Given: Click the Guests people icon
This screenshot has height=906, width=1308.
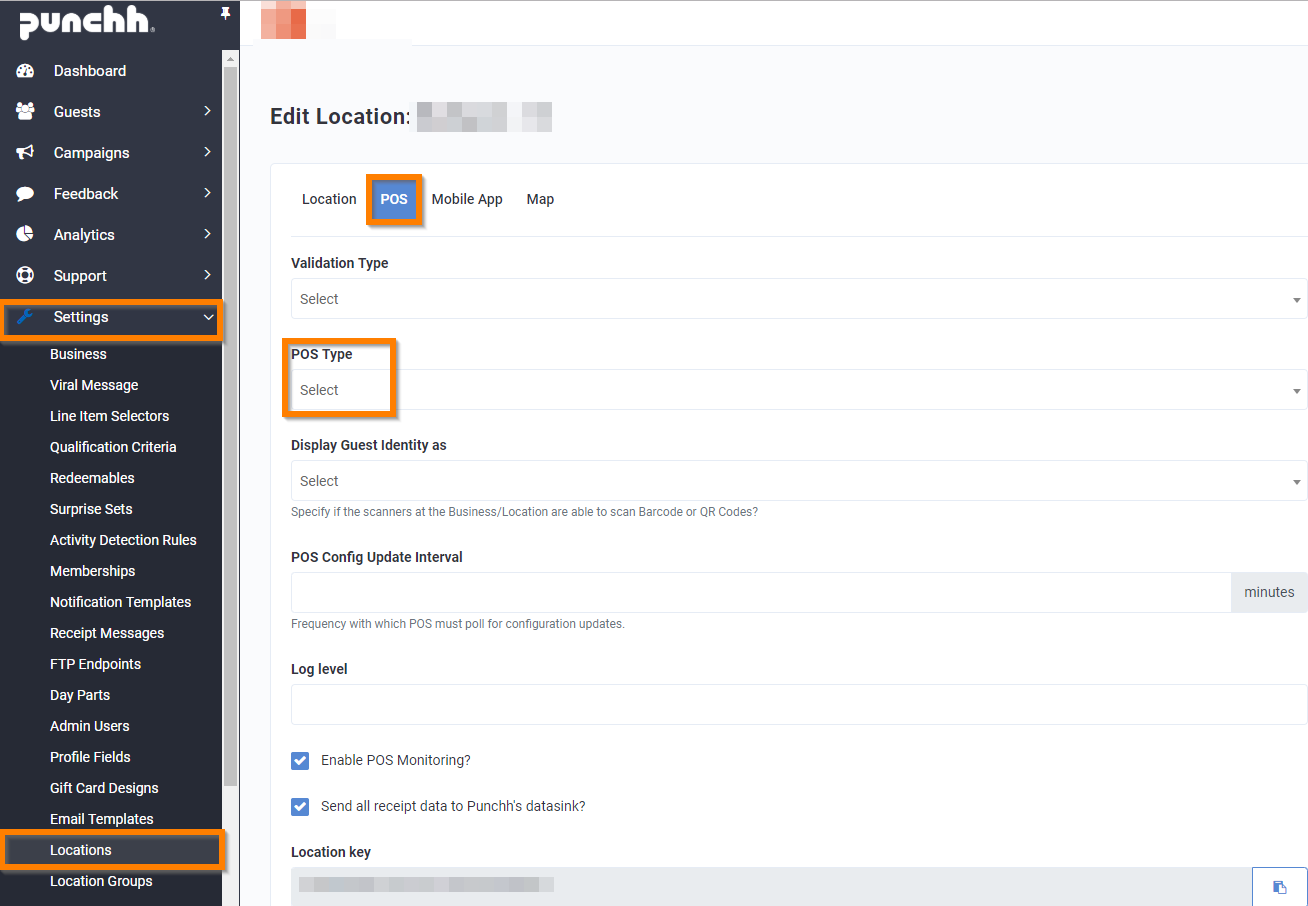Looking at the screenshot, I should point(26,112).
